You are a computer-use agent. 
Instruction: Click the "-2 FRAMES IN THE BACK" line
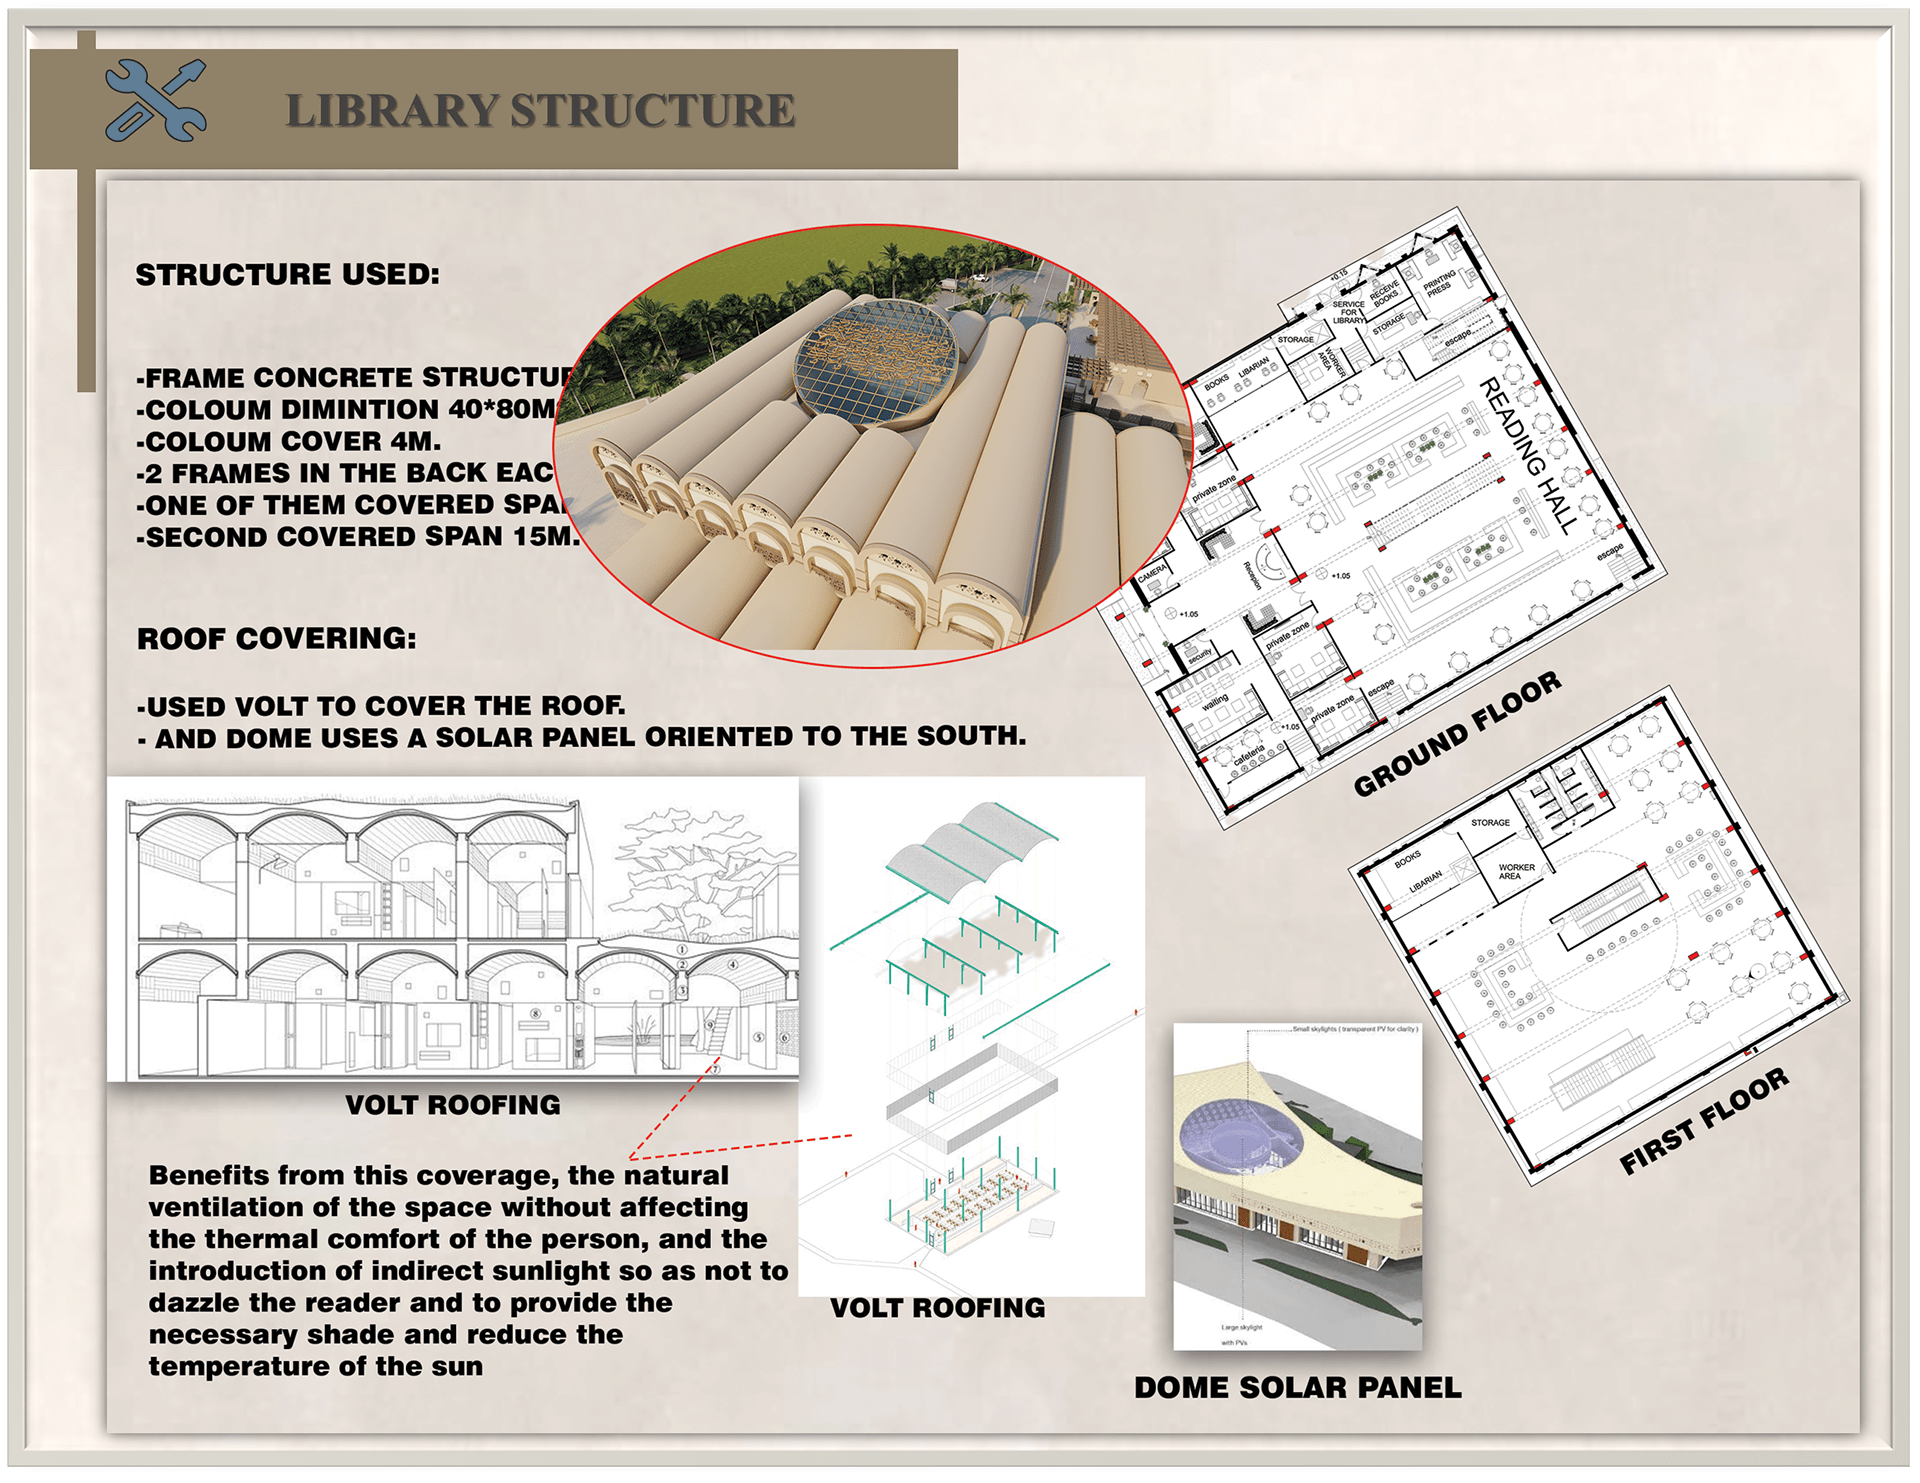point(345,473)
